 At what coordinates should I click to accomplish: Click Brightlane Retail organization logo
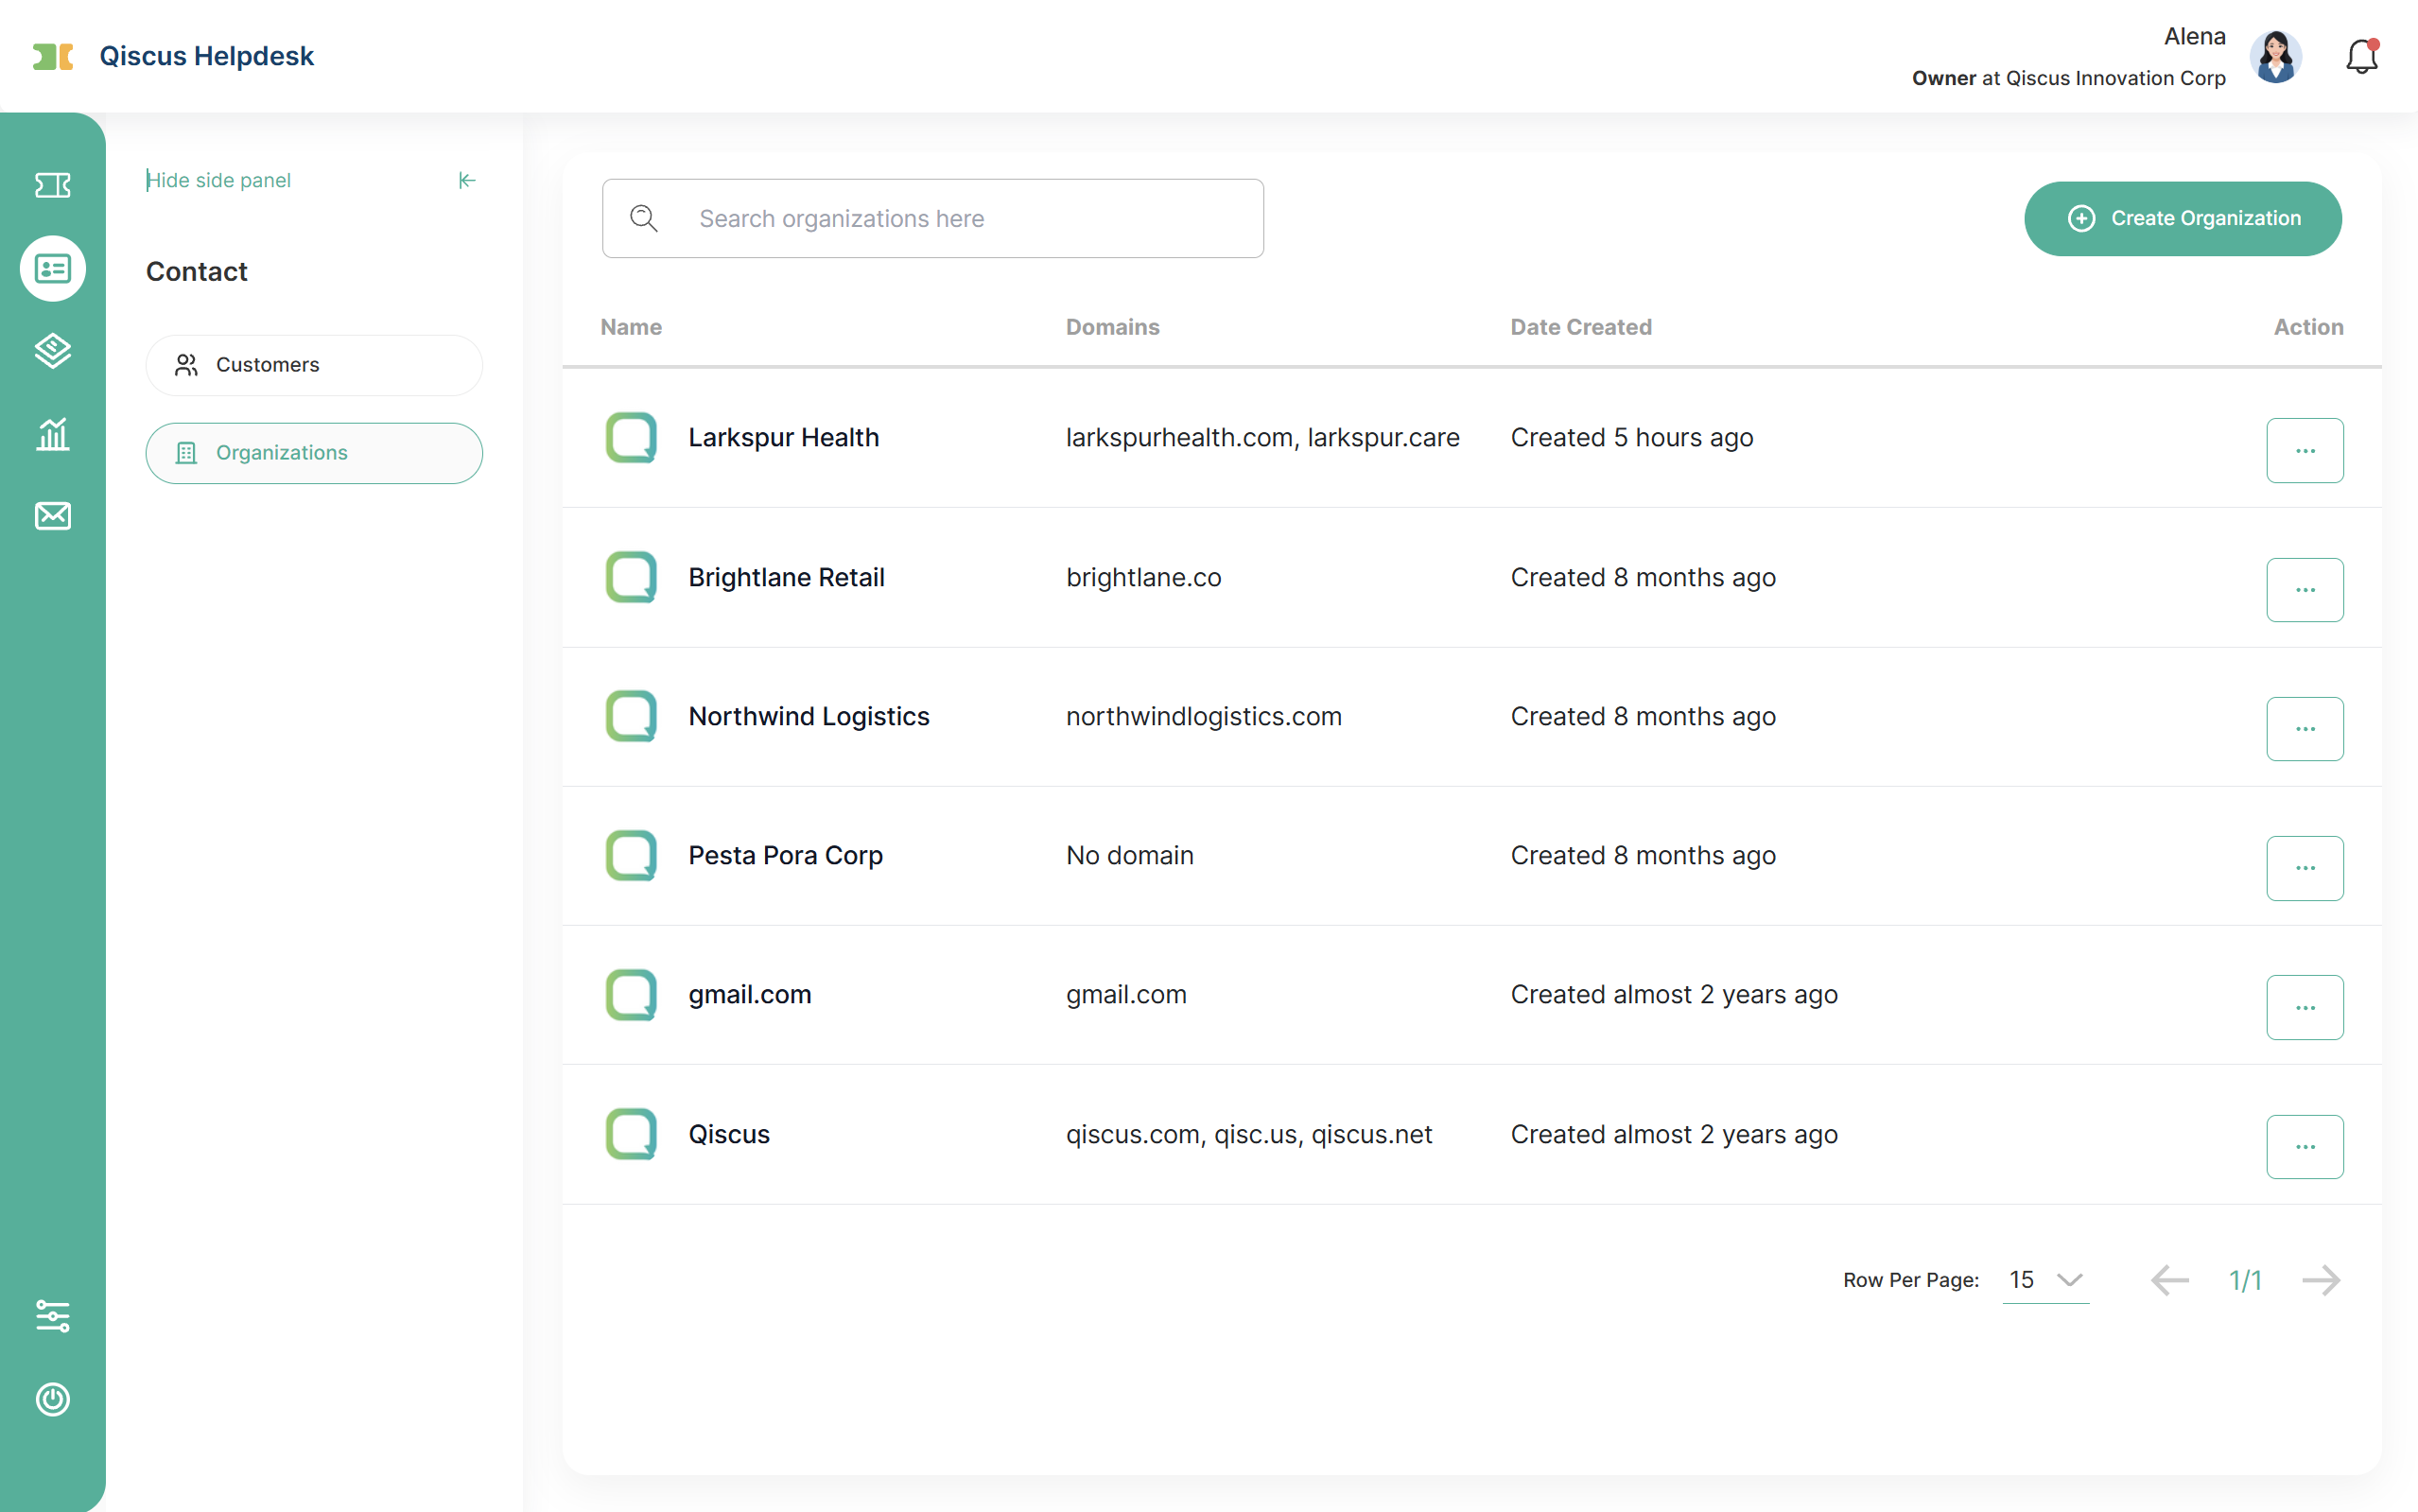[631, 577]
